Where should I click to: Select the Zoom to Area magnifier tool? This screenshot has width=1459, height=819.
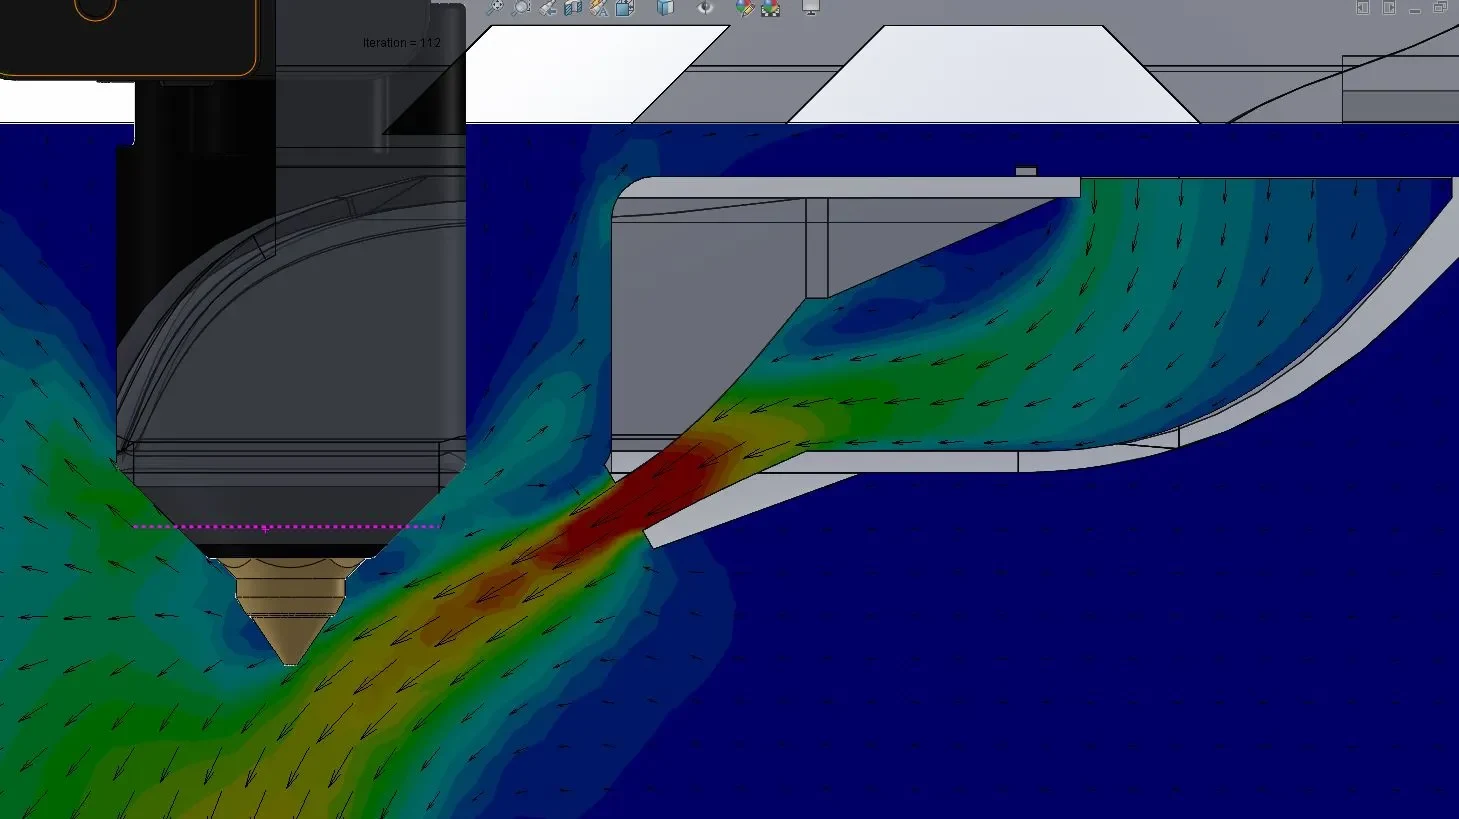tap(521, 7)
